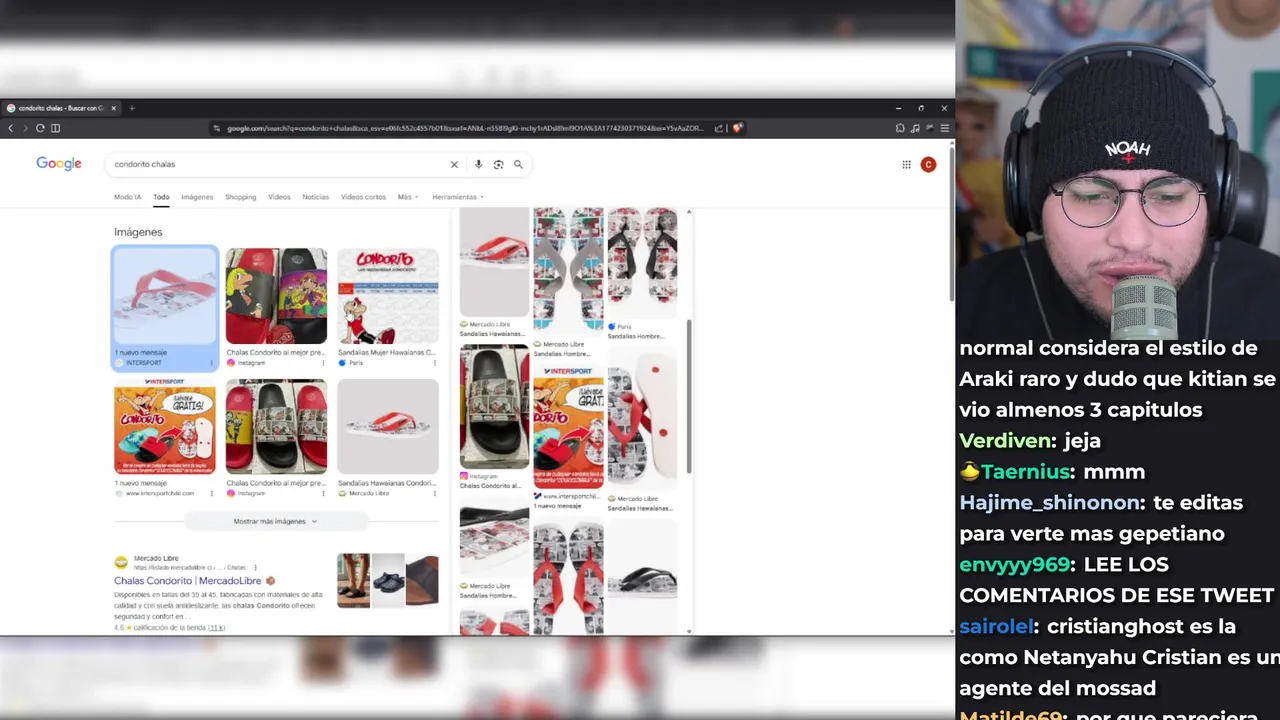Open the extensions puzzle icon
The width and height of the screenshot is (1280, 720).
[900, 128]
